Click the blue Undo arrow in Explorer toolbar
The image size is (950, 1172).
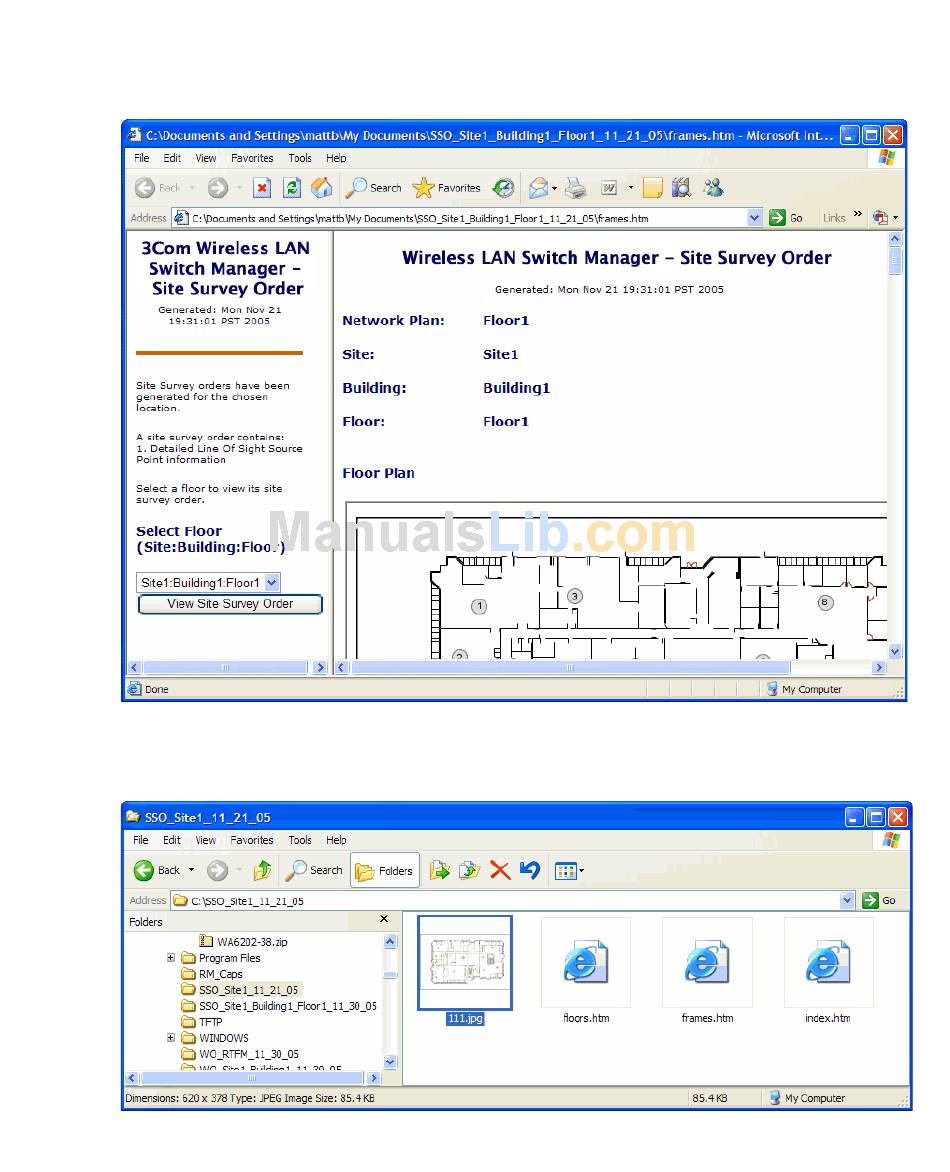(x=530, y=871)
